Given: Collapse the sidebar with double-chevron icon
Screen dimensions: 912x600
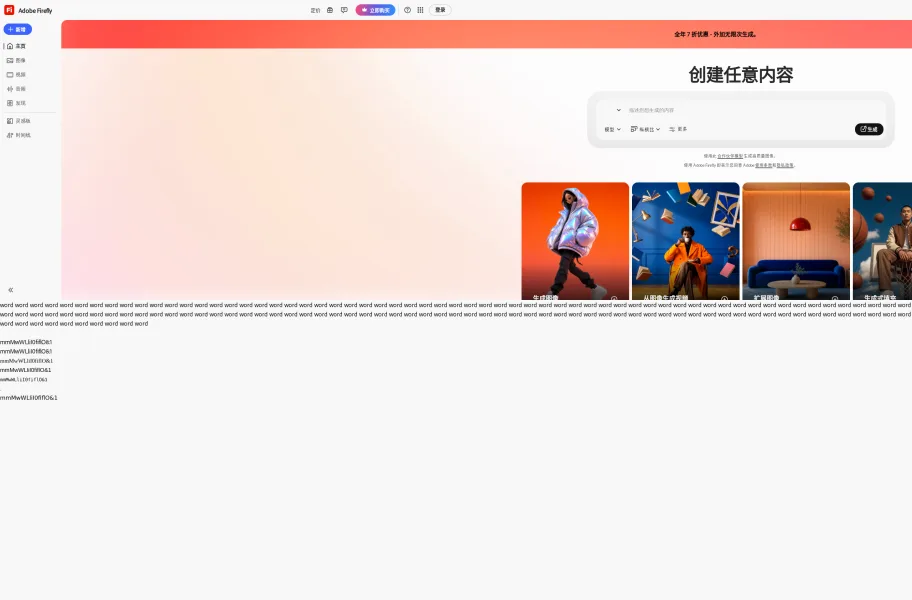Looking at the screenshot, I should pyautogui.click(x=10, y=290).
